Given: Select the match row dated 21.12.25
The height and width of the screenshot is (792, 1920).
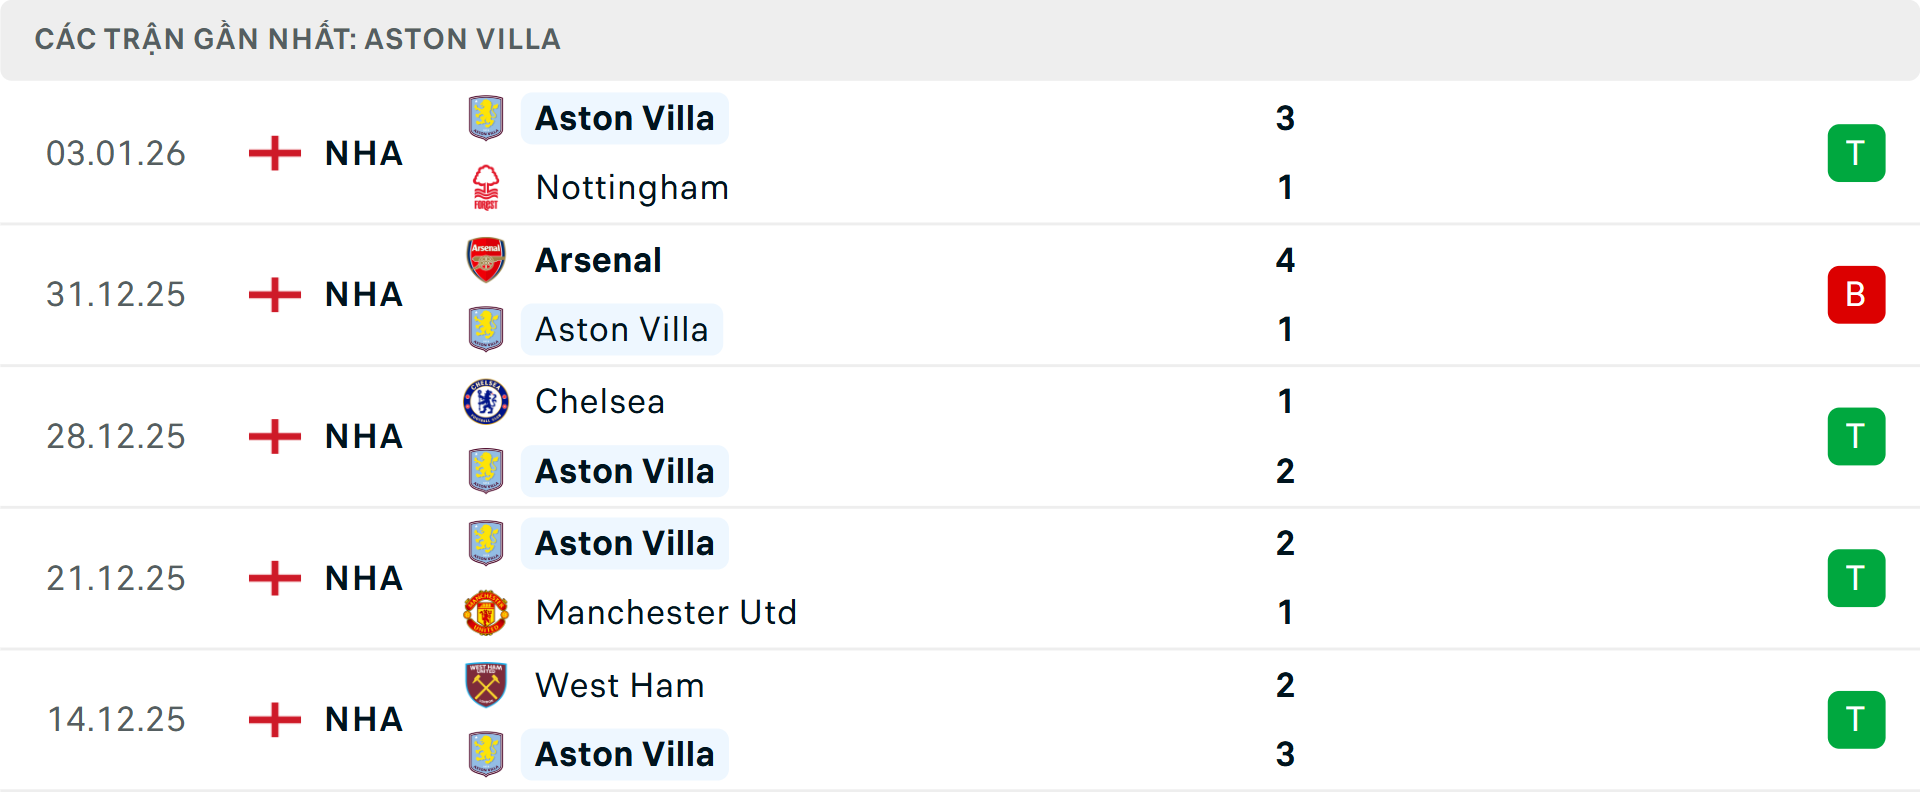Looking at the screenshot, I should click(x=960, y=577).
